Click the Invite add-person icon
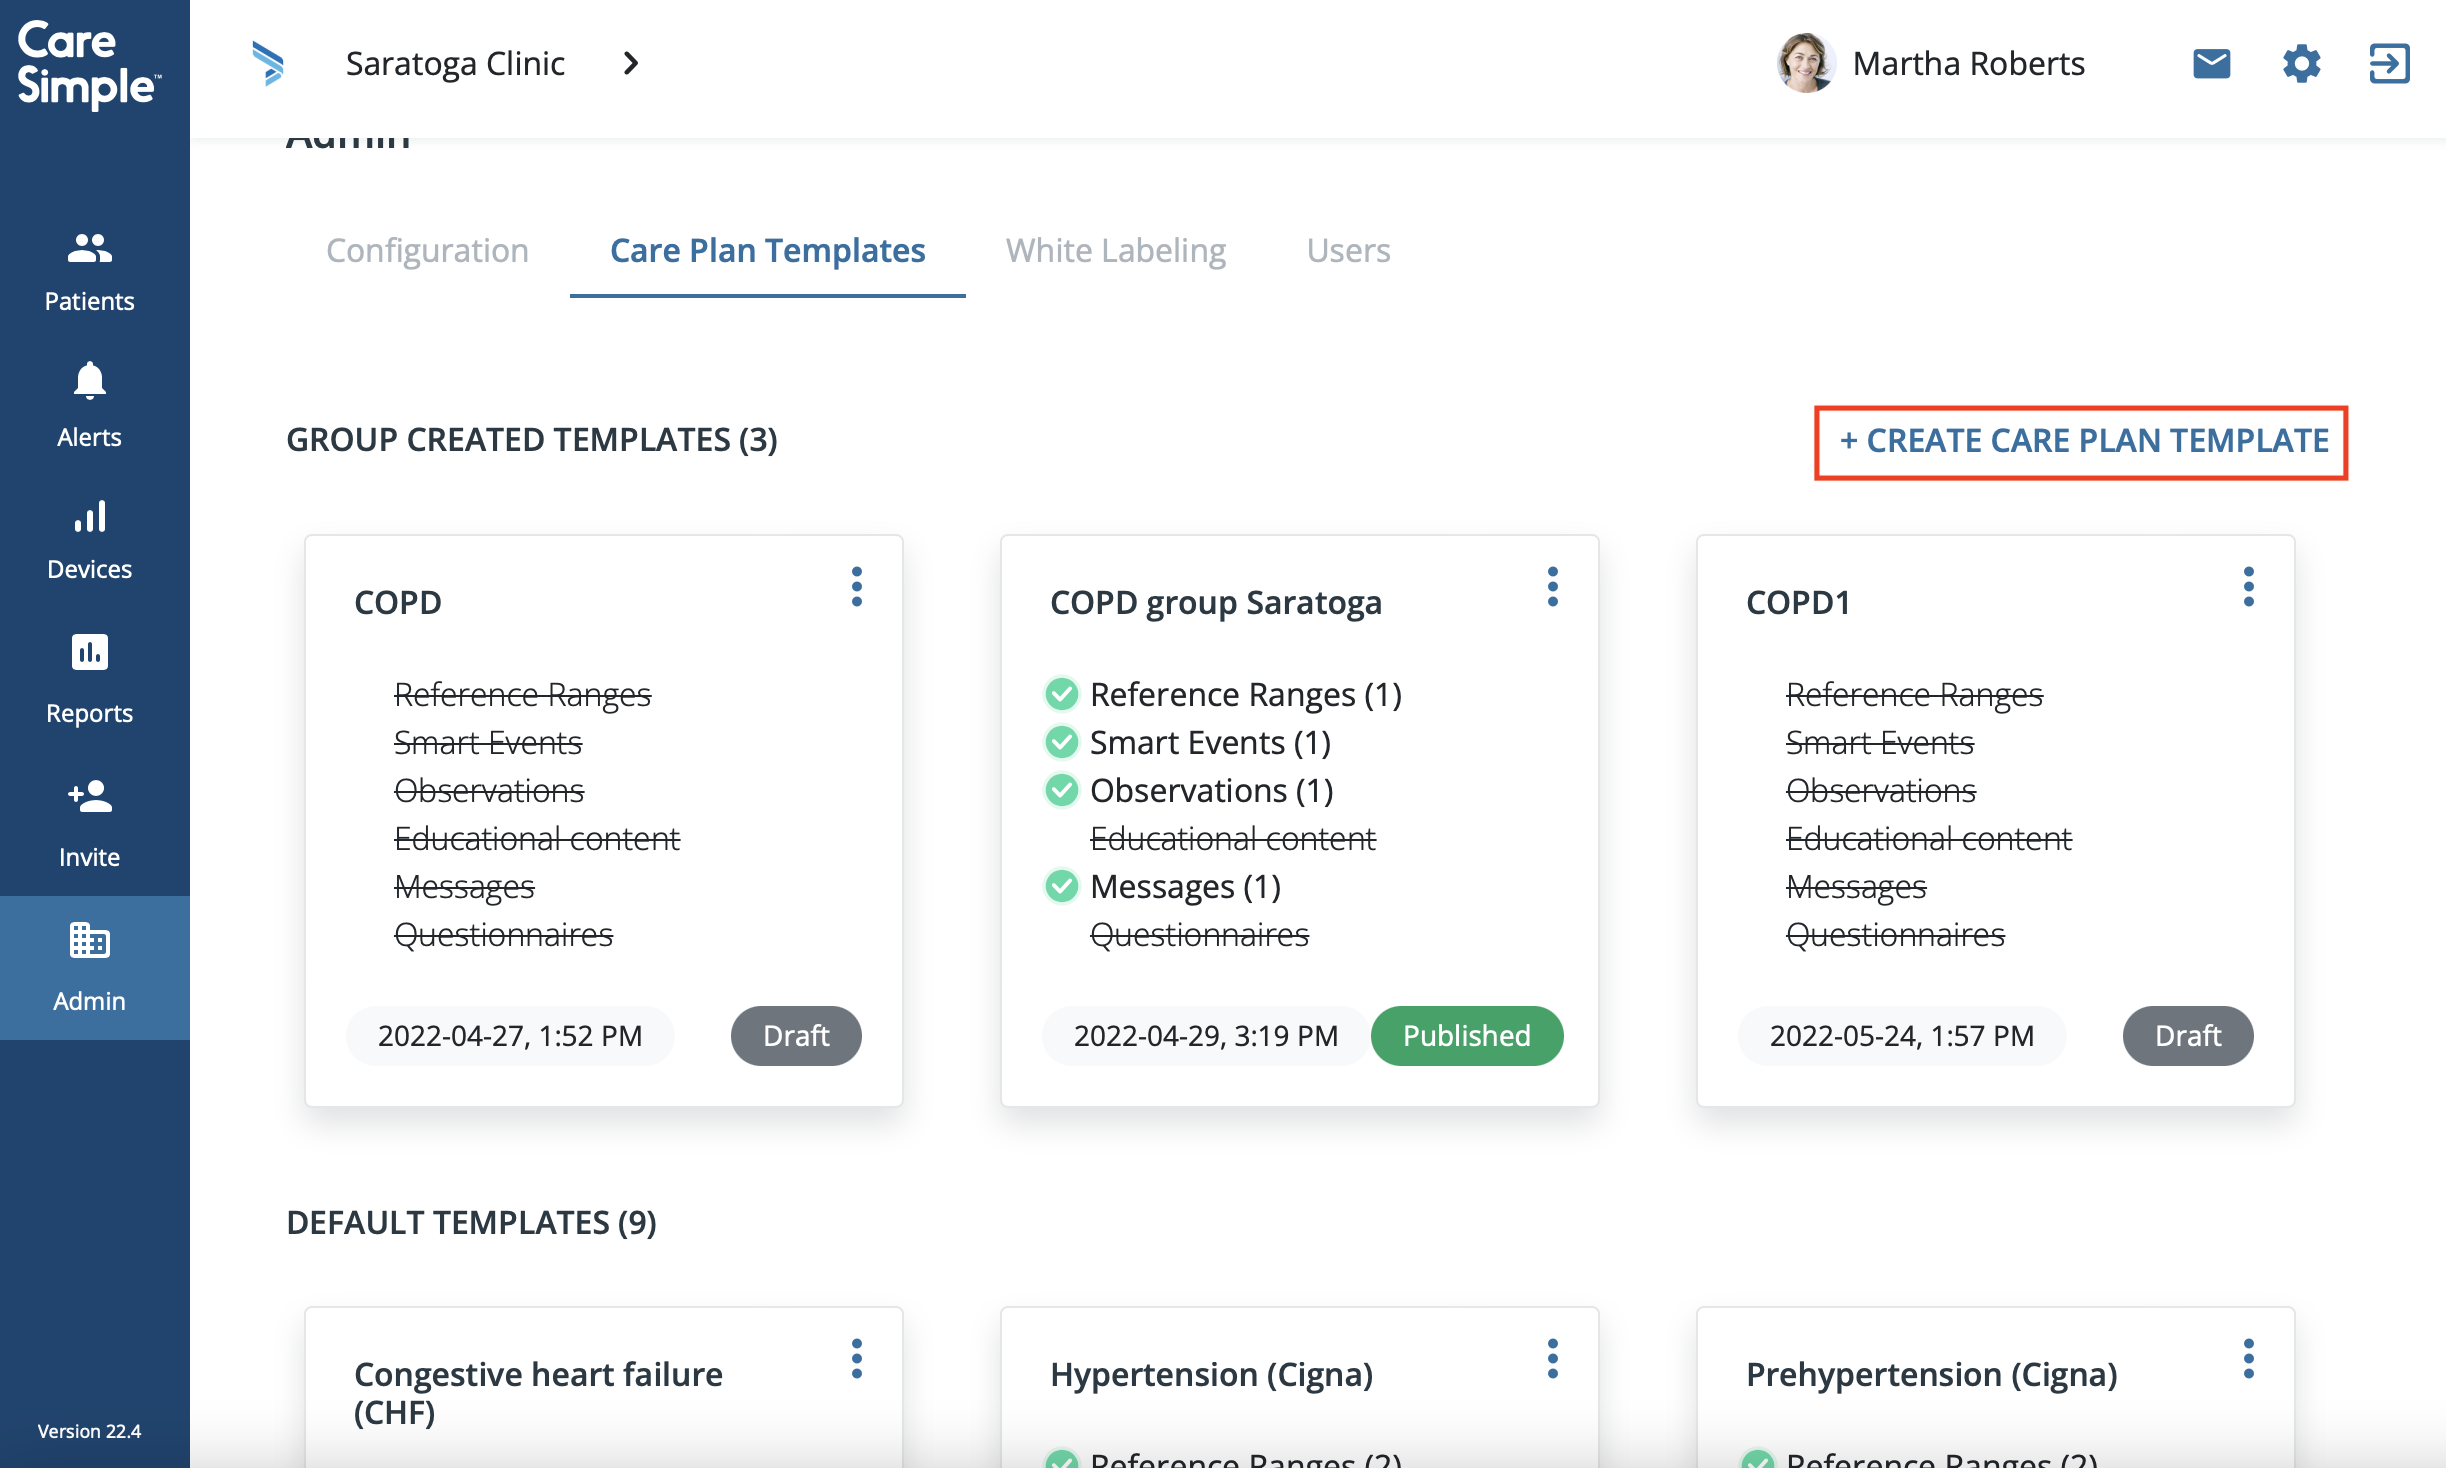 pos(89,796)
